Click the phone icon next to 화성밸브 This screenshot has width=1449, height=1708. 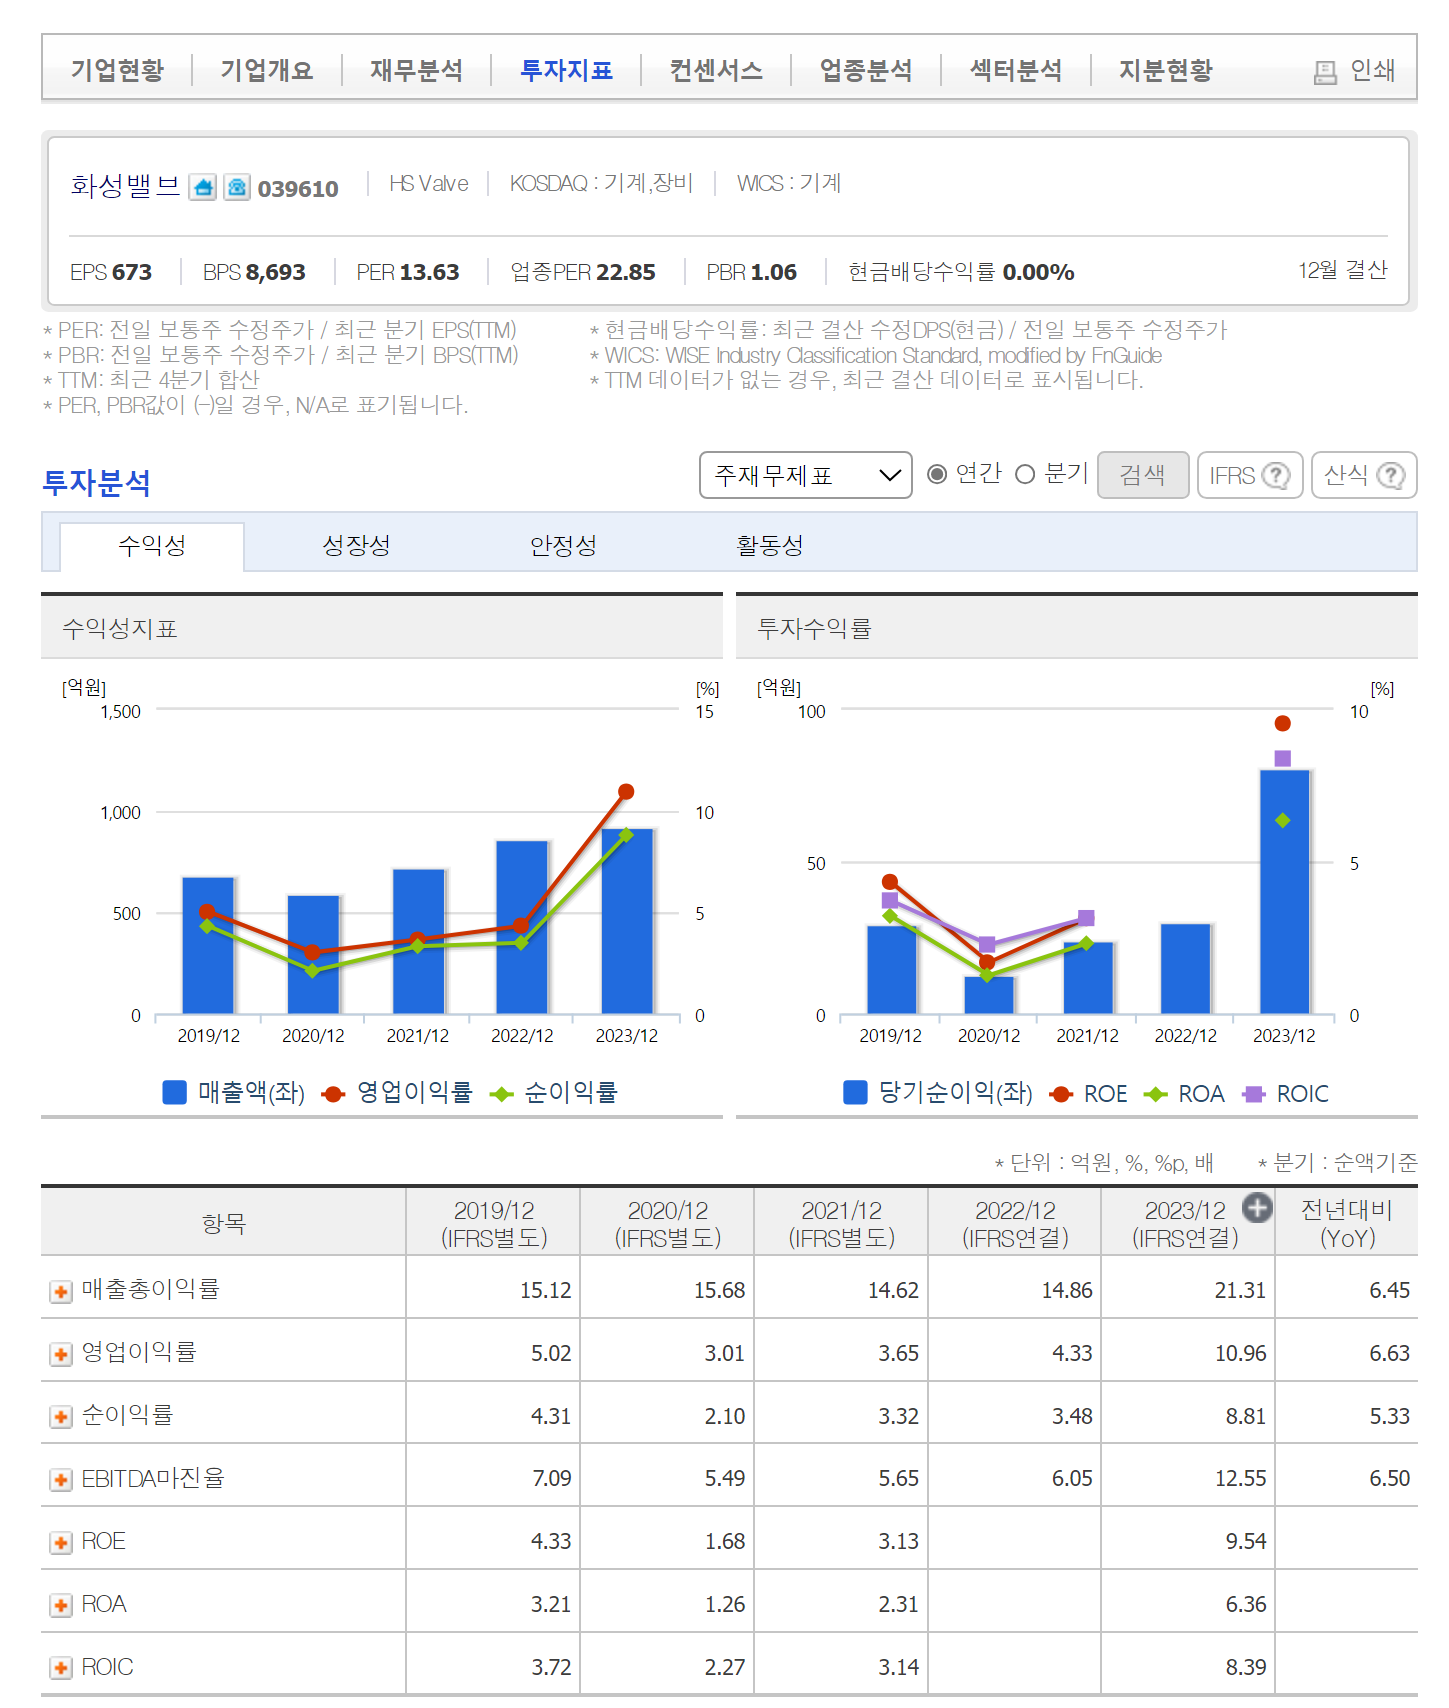pos(237,187)
